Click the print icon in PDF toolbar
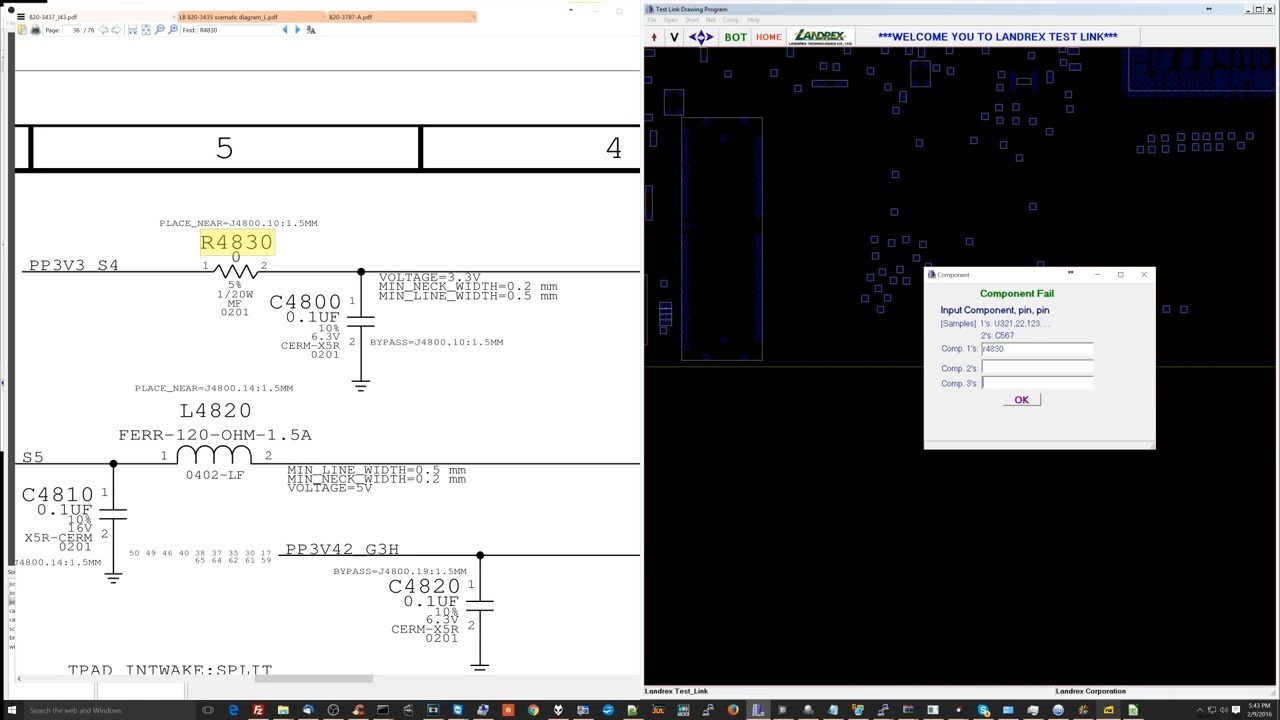Image resolution: width=1280 pixels, height=720 pixels. click(x=35, y=30)
